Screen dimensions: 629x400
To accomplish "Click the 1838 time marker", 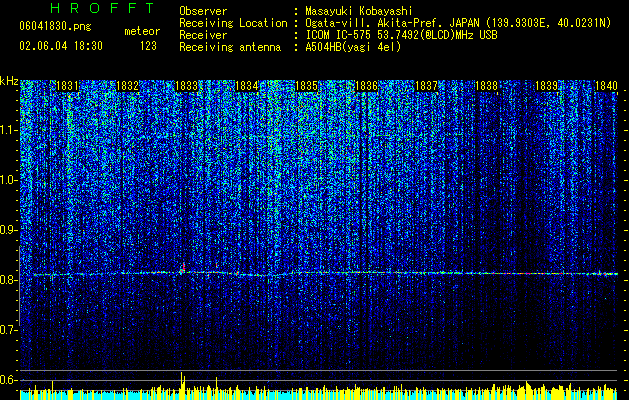I will [486, 86].
